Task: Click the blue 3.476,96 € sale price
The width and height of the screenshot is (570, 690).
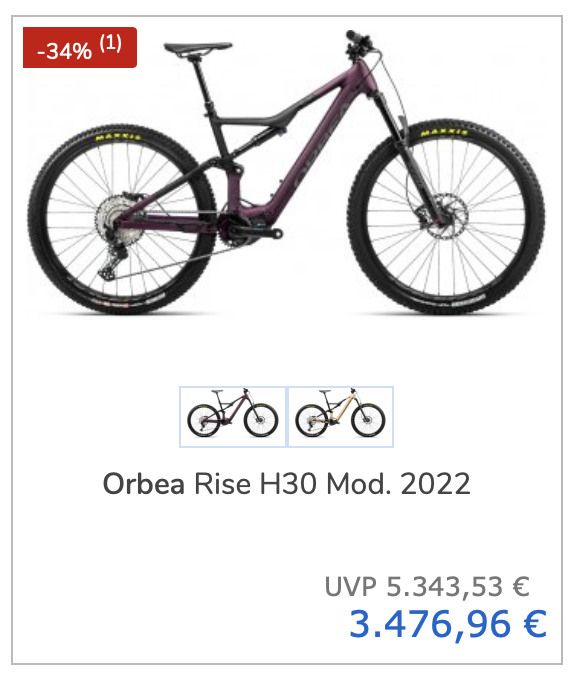Action: (448, 624)
